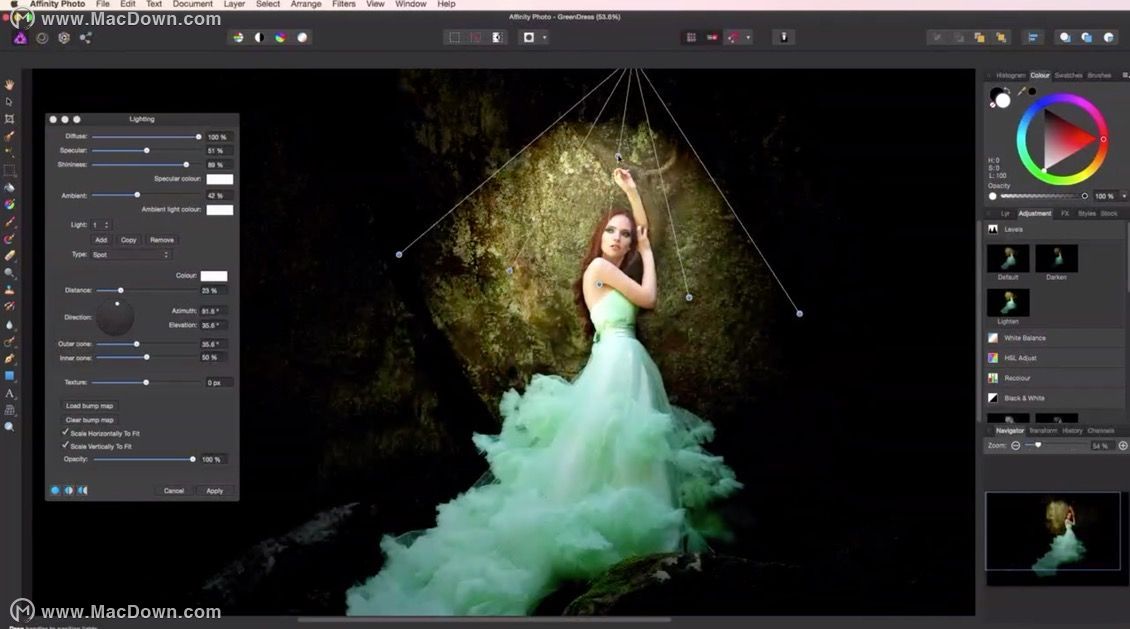
Task: Select the hand View tool
Action: click(9, 85)
